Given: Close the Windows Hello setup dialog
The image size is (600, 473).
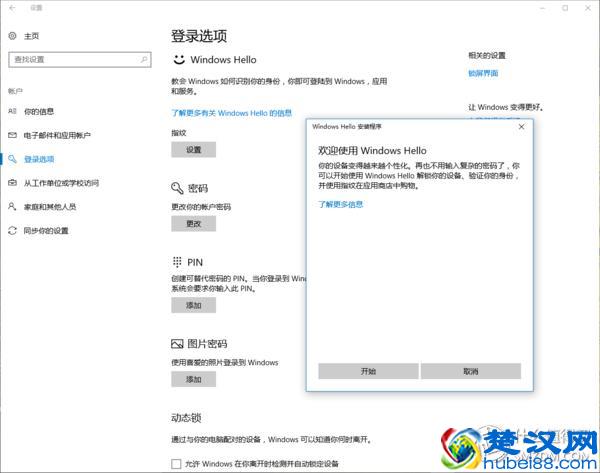Looking at the screenshot, I should coord(521,127).
